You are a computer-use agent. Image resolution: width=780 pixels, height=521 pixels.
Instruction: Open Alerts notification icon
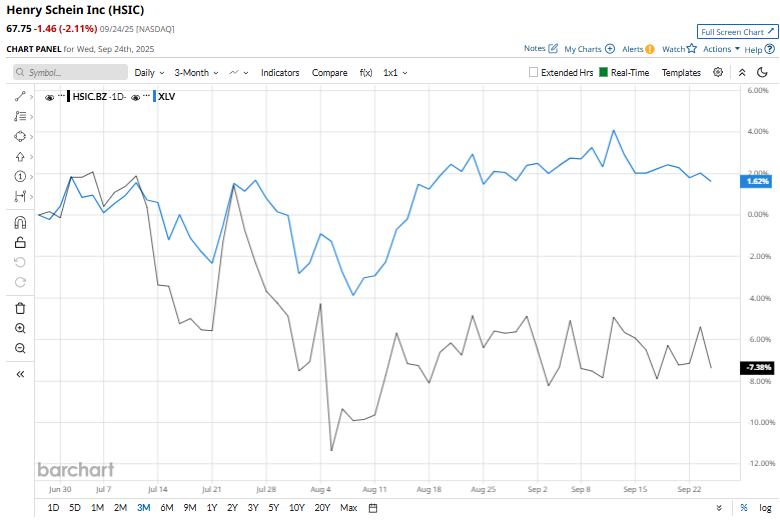[x=650, y=49]
